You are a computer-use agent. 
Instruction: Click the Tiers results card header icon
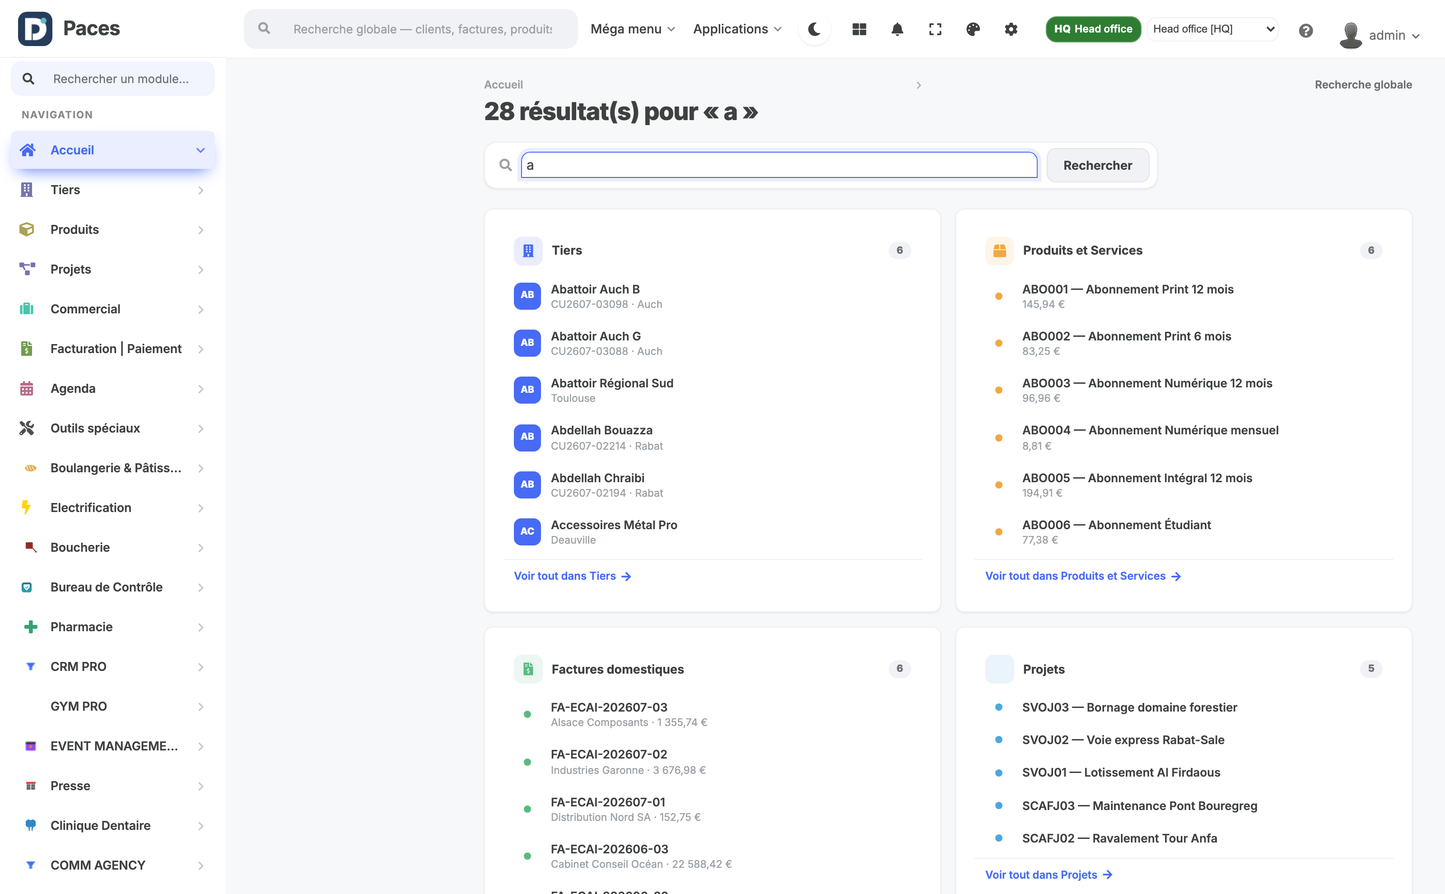[x=528, y=251]
